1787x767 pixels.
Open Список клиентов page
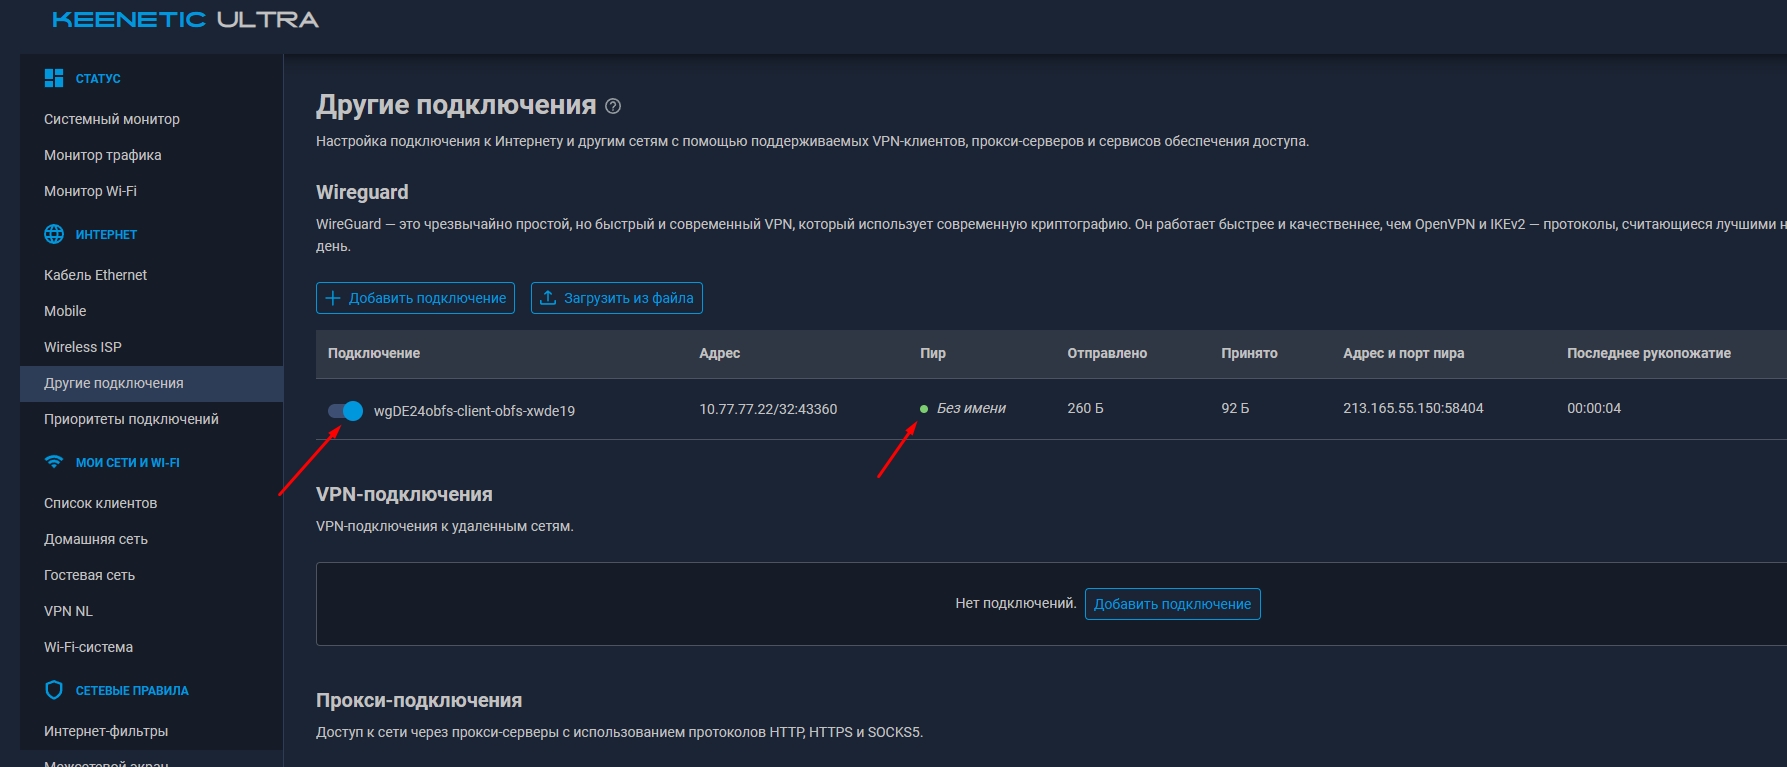pos(100,503)
